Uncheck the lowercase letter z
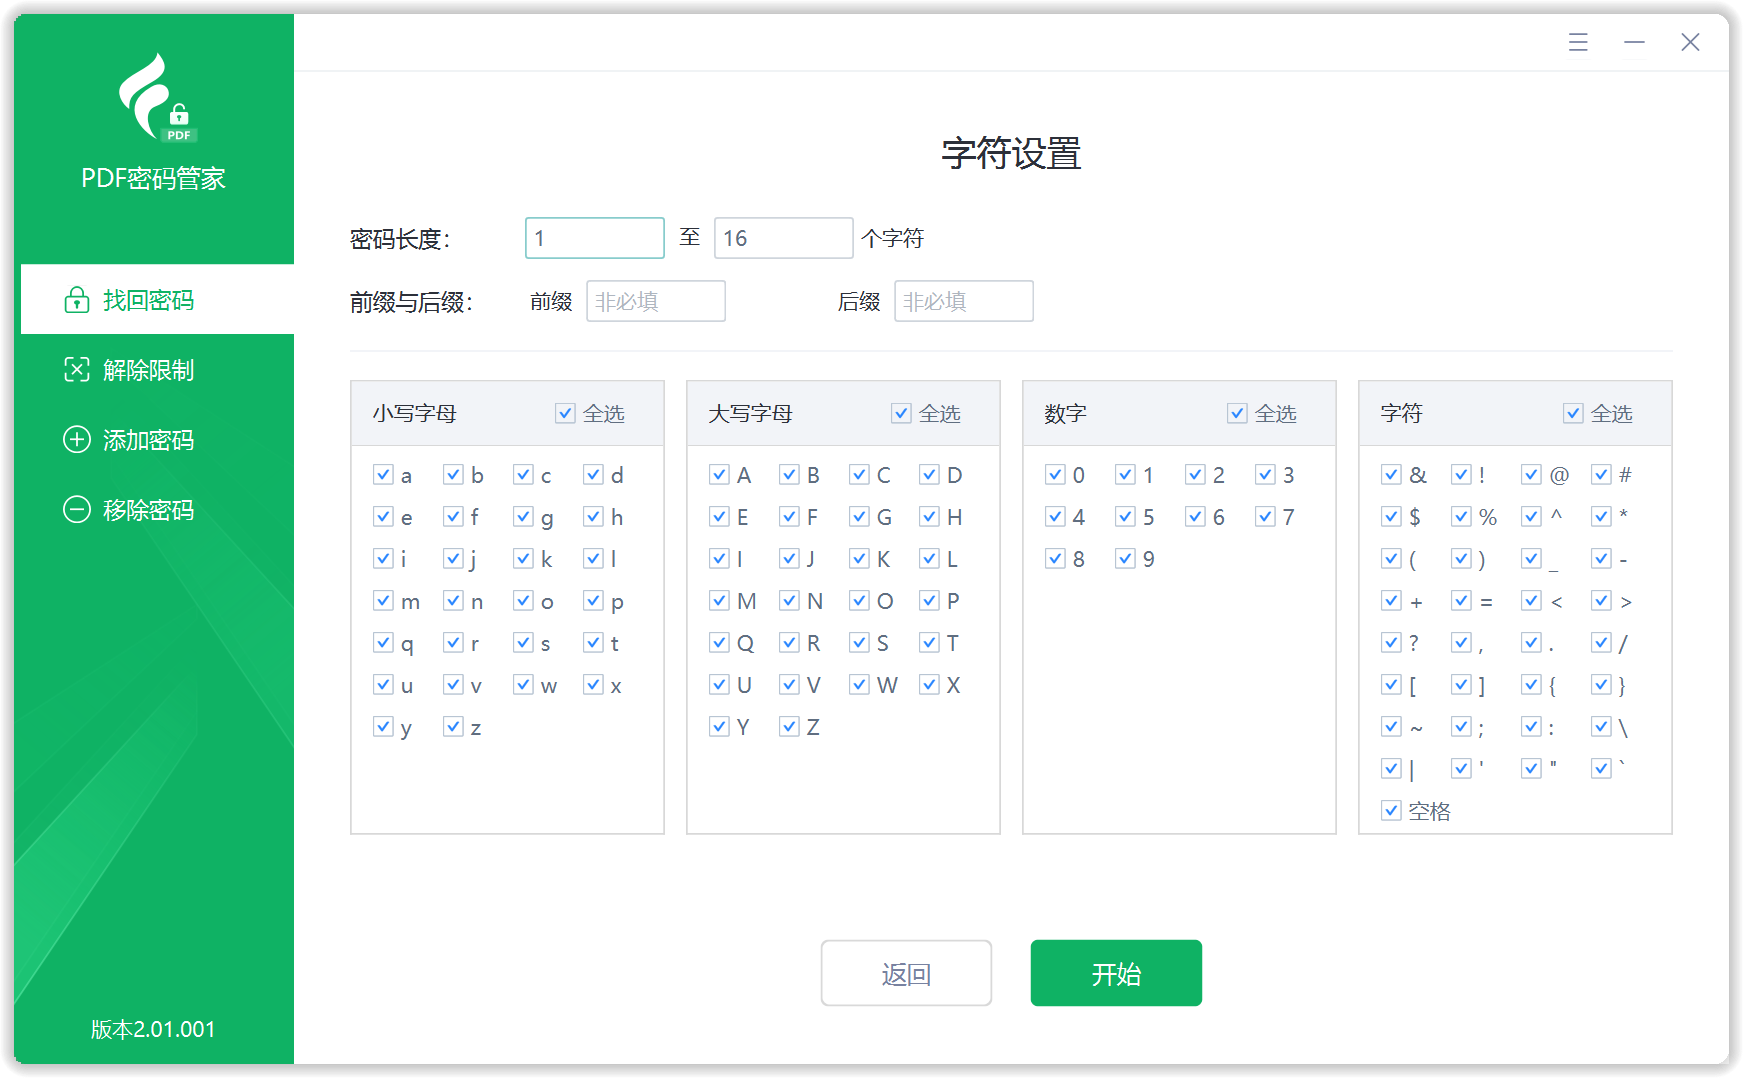1743x1078 pixels. point(453,726)
